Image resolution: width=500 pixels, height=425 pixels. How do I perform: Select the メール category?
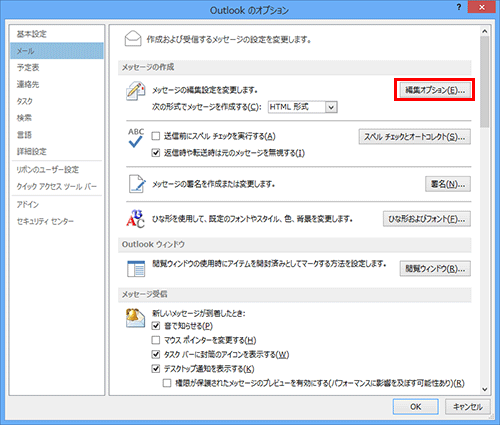click(57, 51)
